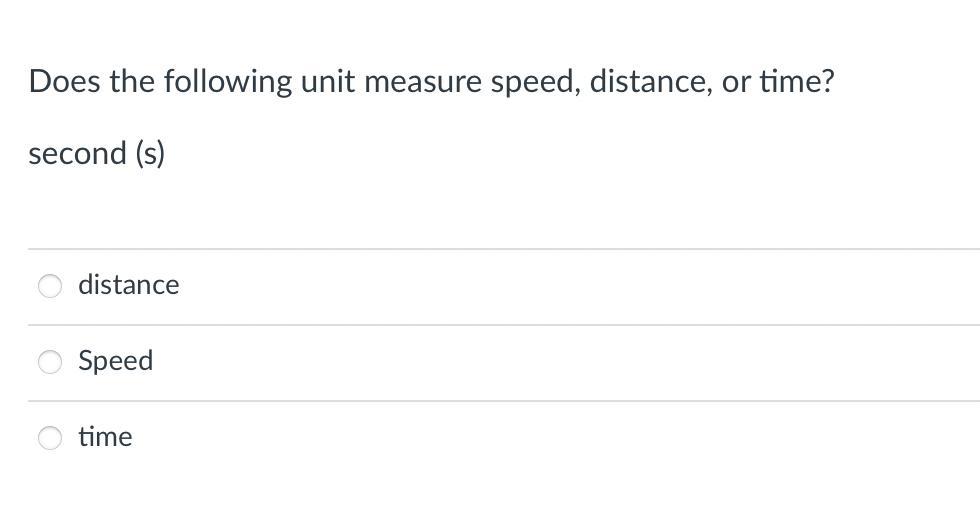Click the word "or" in the question

click(735, 81)
